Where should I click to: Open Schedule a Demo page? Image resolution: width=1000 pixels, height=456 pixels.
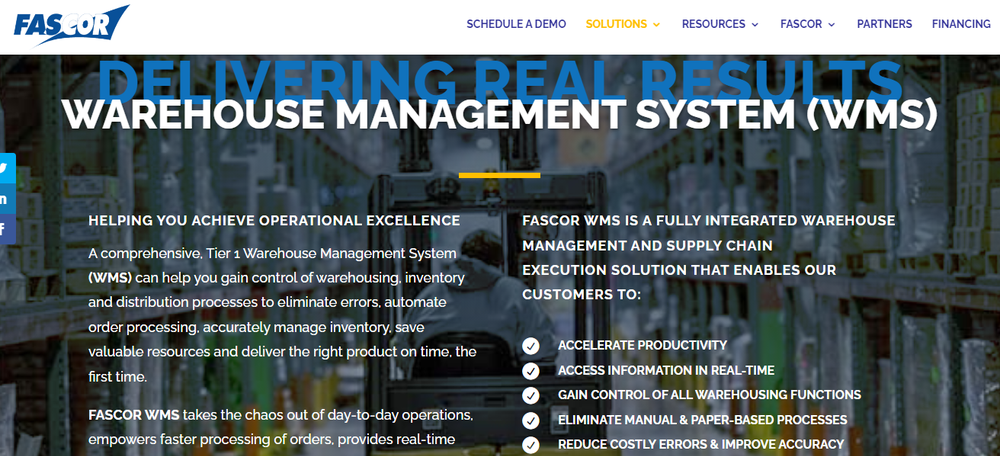516,24
